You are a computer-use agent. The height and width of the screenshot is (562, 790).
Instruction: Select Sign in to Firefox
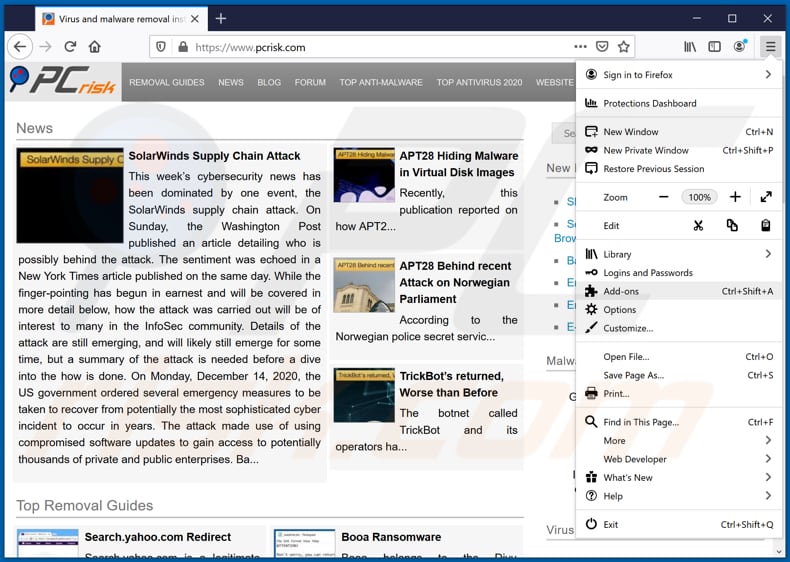[x=678, y=75]
